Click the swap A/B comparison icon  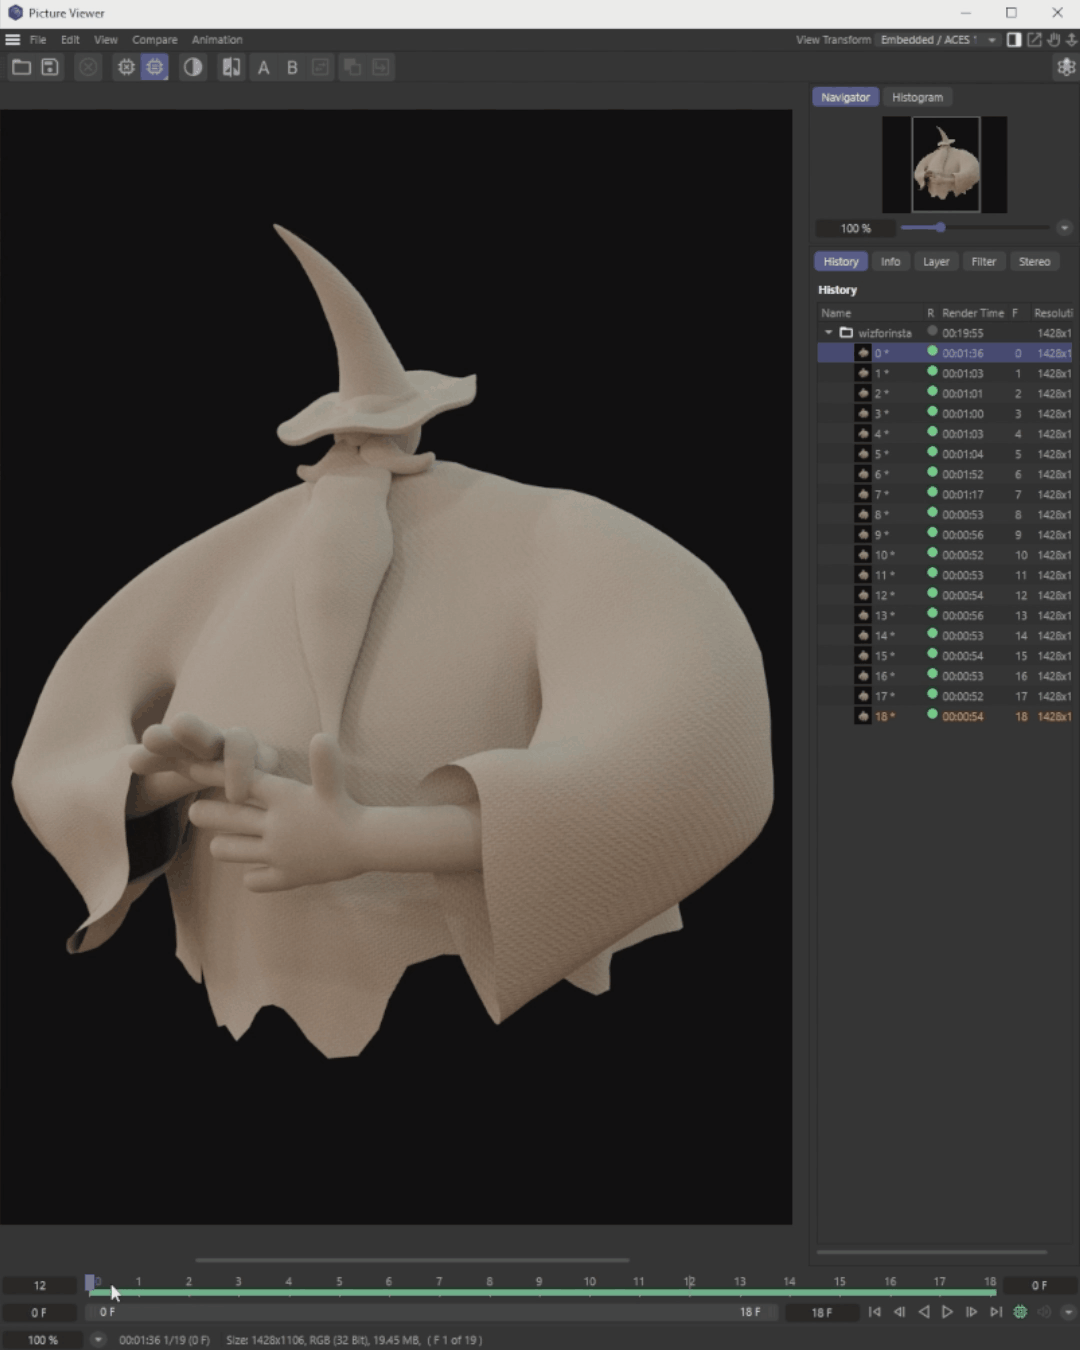(x=319, y=67)
